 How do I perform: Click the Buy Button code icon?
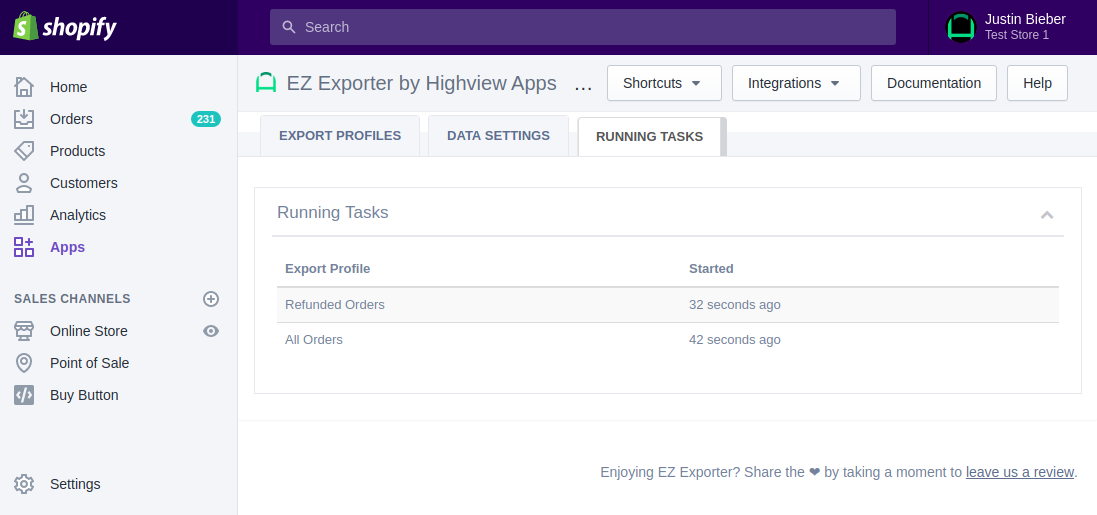tap(24, 395)
